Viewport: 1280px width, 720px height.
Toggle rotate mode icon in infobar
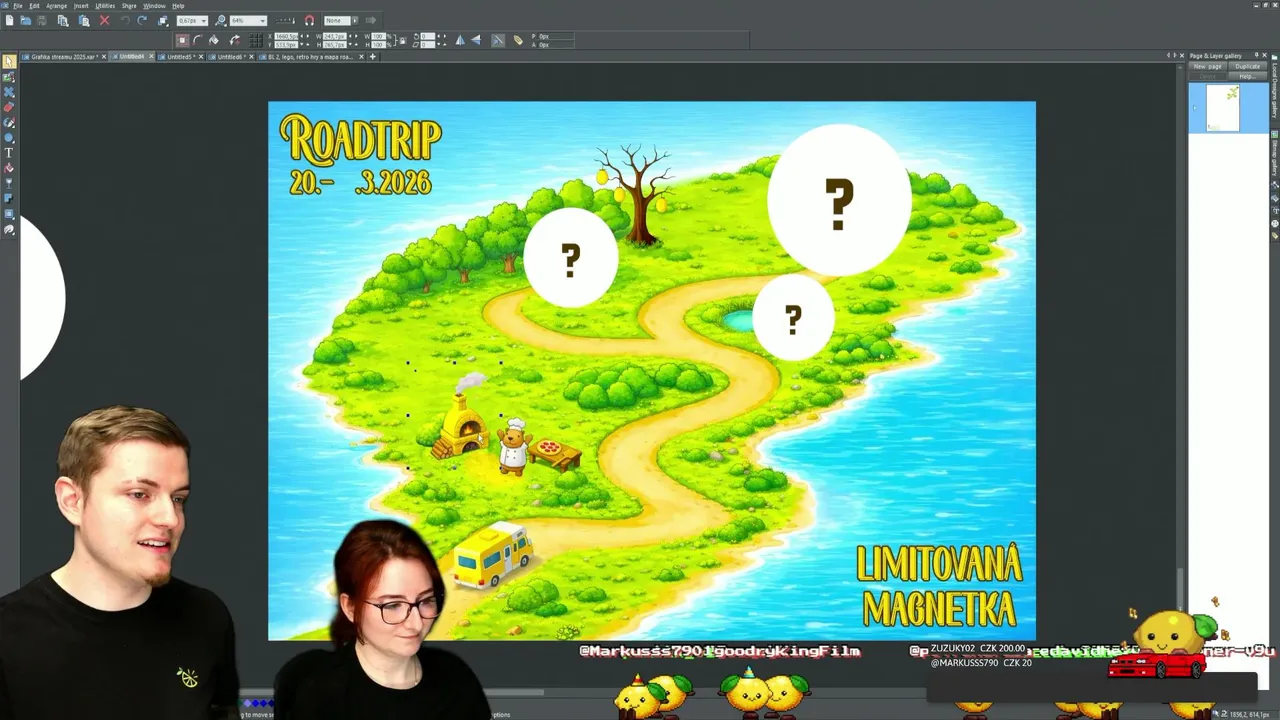coord(234,40)
